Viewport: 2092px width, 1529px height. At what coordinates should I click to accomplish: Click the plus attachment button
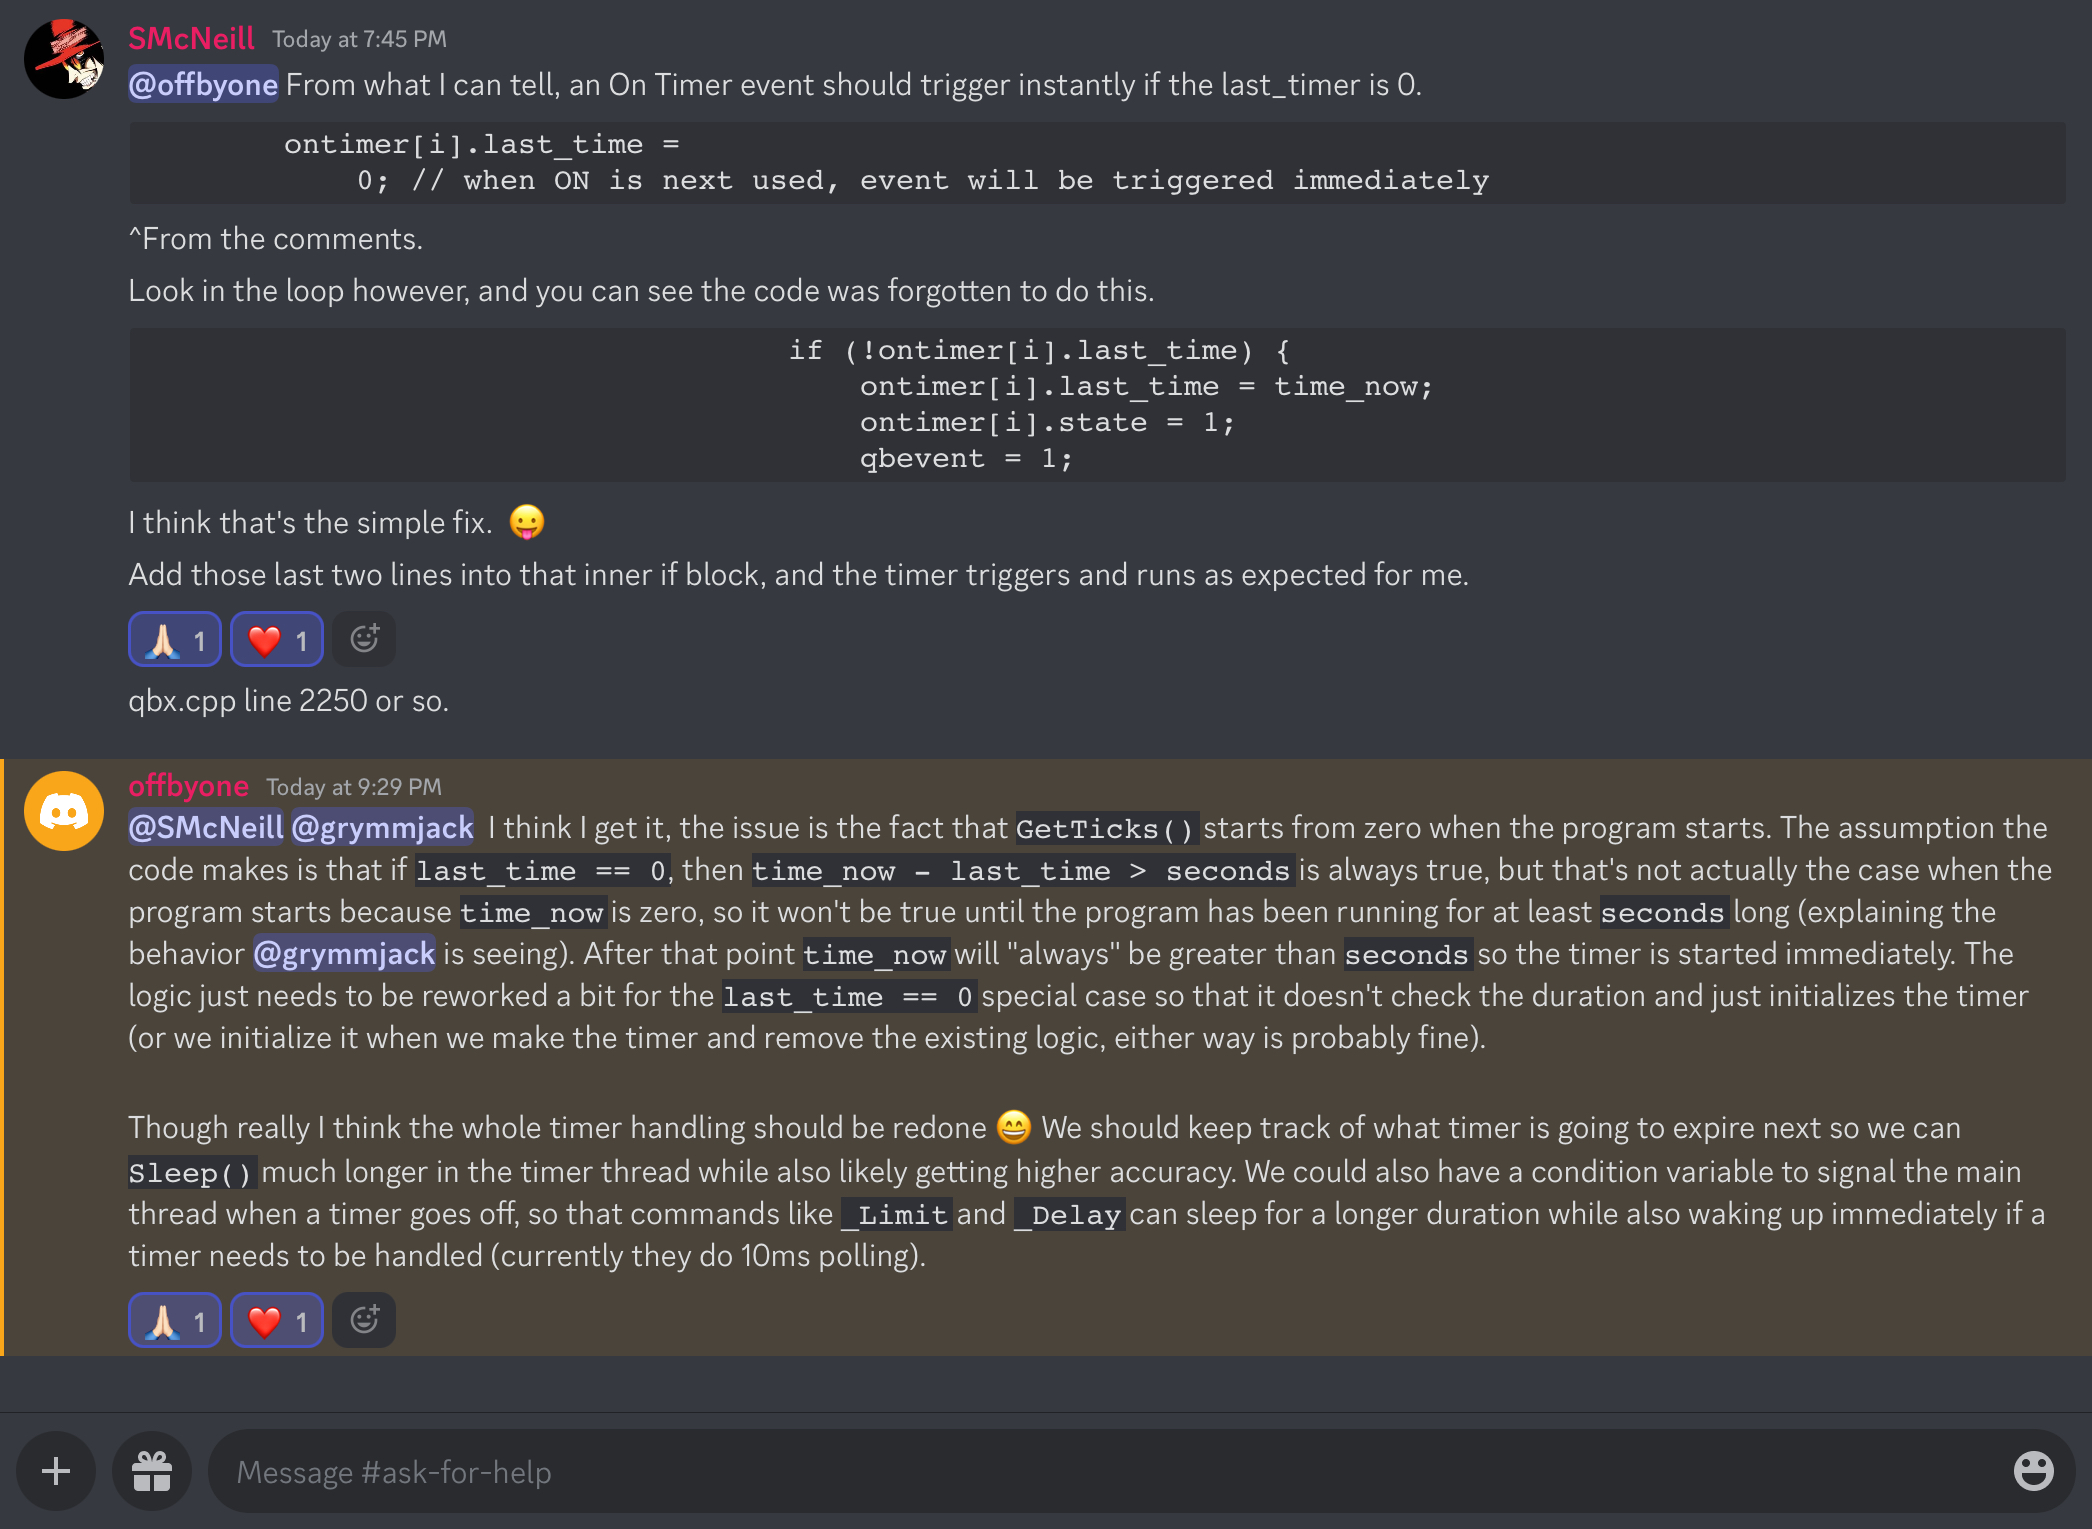click(x=55, y=1471)
